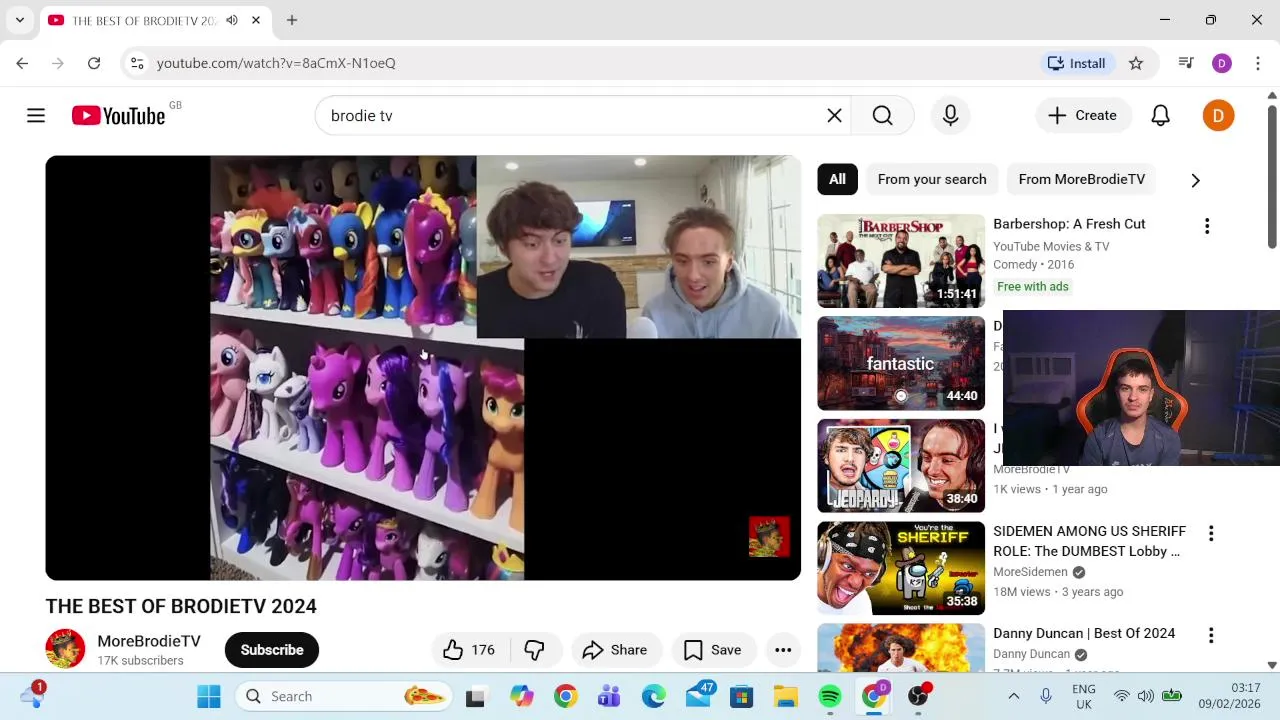Image resolution: width=1280 pixels, height=720 pixels.
Task: Go to the YouTube home logo
Action: click(x=119, y=116)
